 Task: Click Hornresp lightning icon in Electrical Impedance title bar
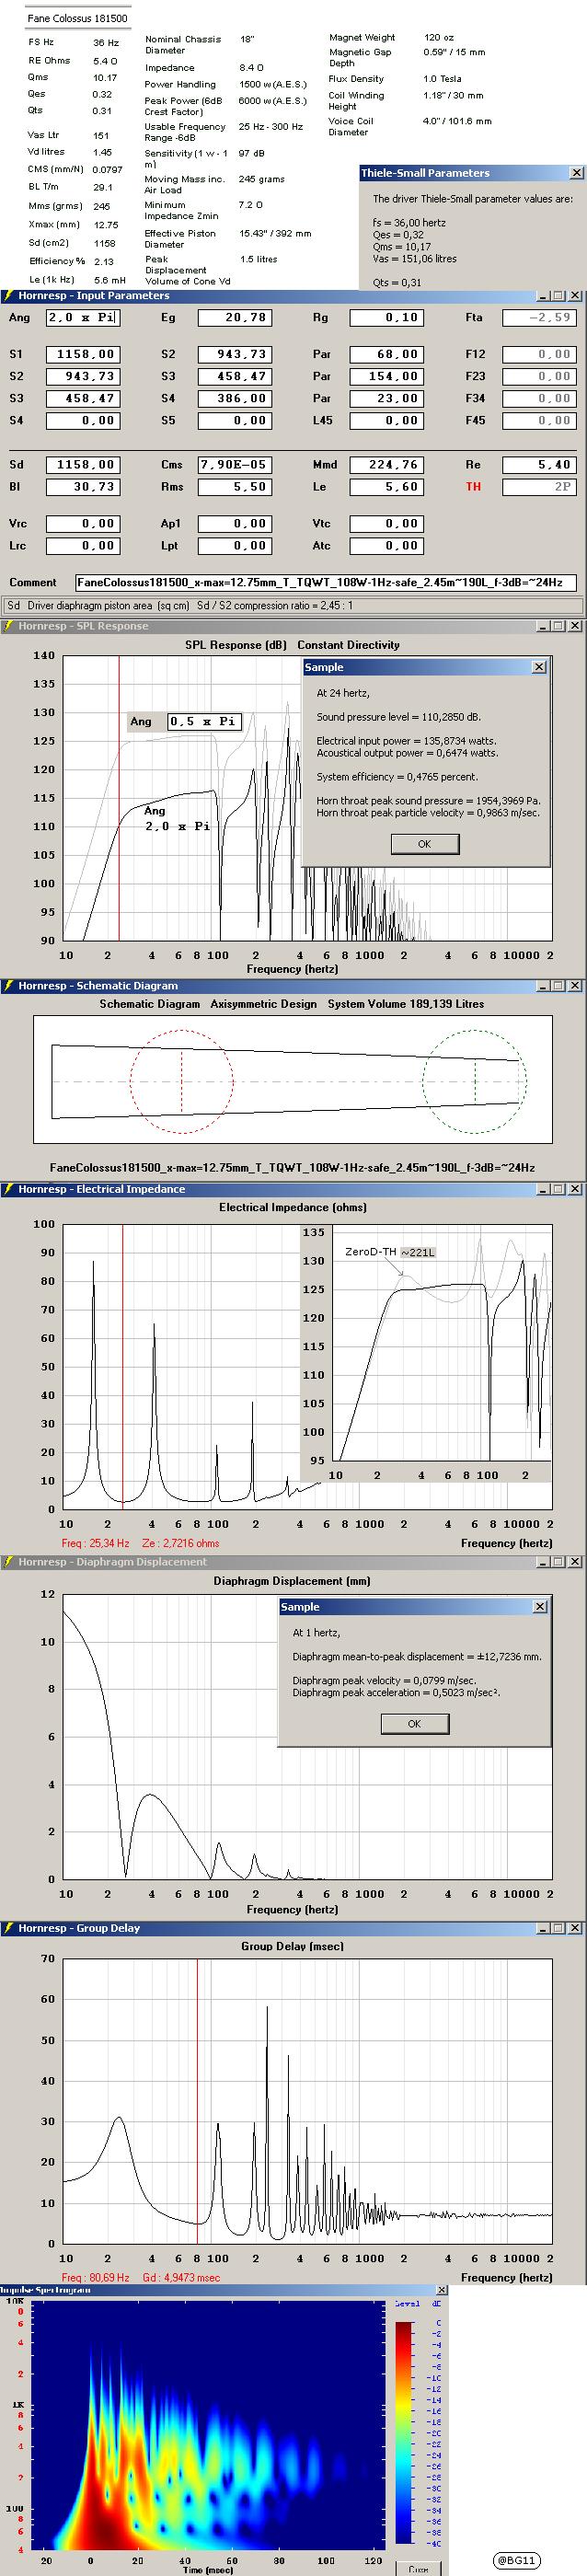[8, 1189]
